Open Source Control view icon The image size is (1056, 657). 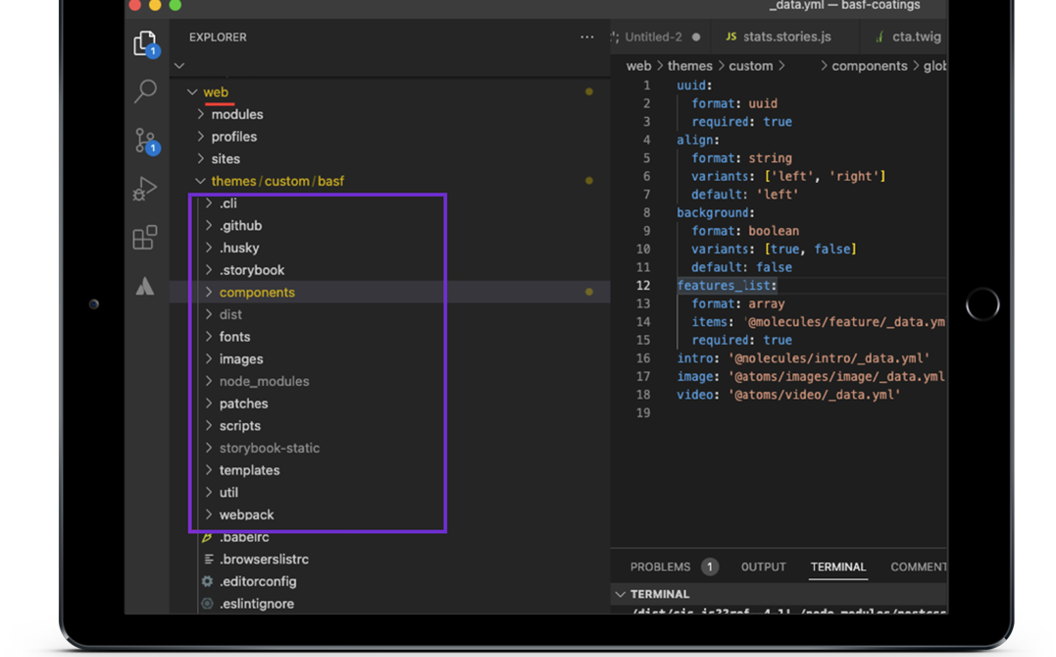(145, 140)
